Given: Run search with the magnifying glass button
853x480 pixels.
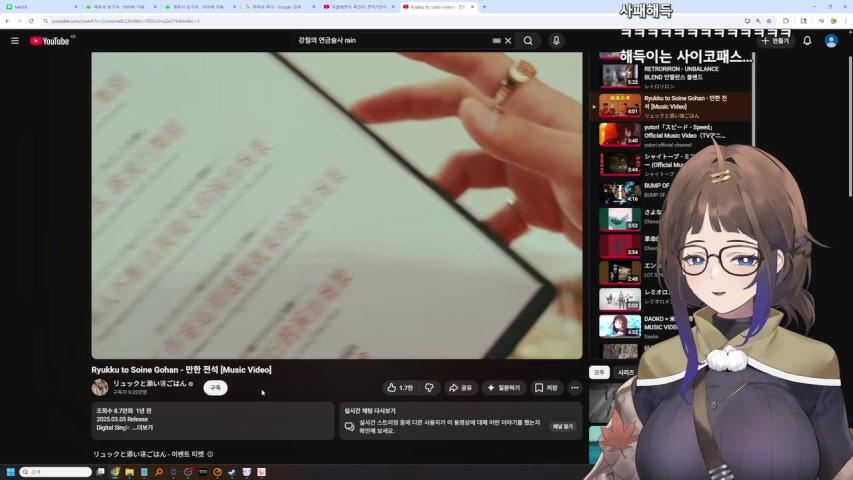Looking at the screenshot, I should (528, 41).
